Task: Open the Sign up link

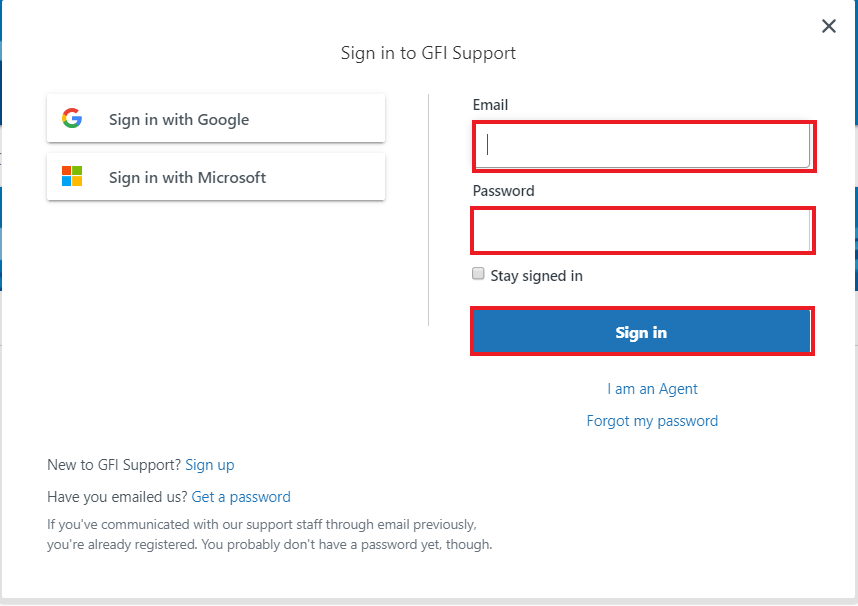Action: 210,465
